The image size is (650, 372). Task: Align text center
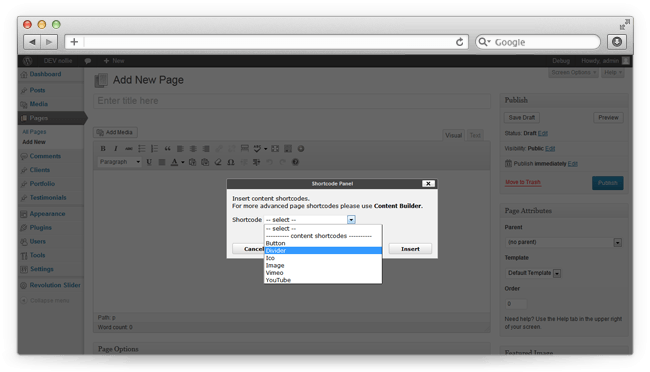[x=193, y=148]
